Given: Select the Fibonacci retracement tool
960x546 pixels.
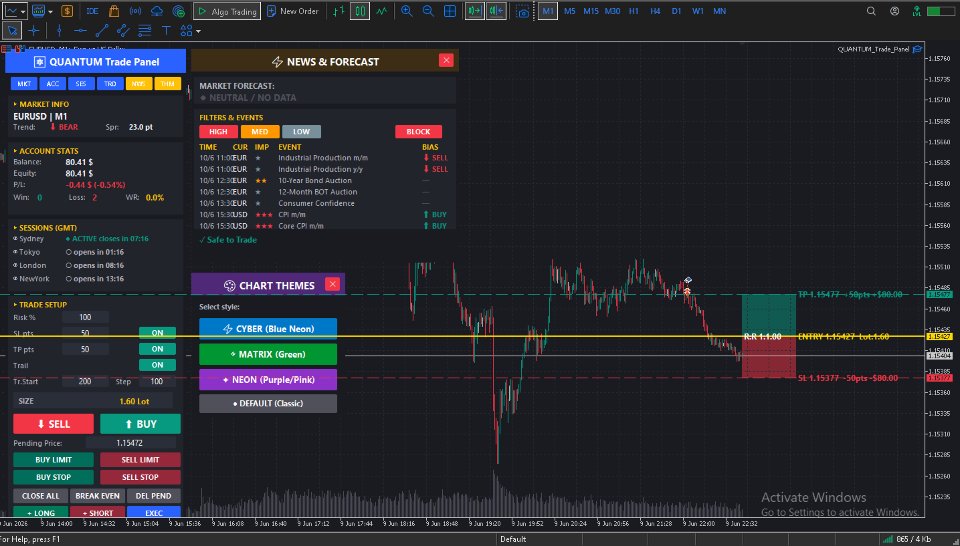Looking at the screenshot, I should pyautogui.click(x=144, y=30).
